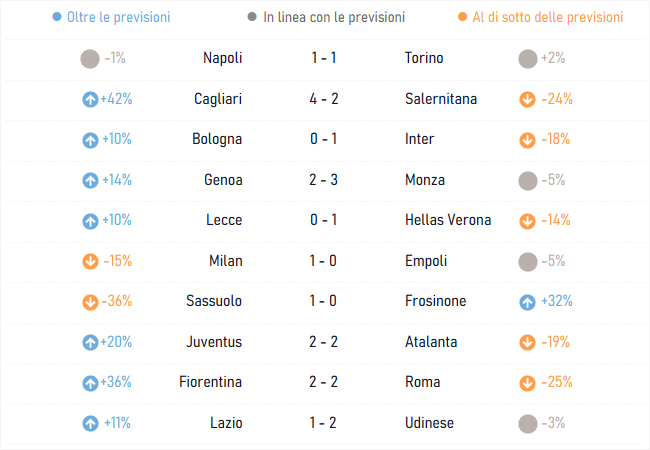Select the 'In linea con le previsioni' legend label
This screenshot has height=450, width=650.
334,17
